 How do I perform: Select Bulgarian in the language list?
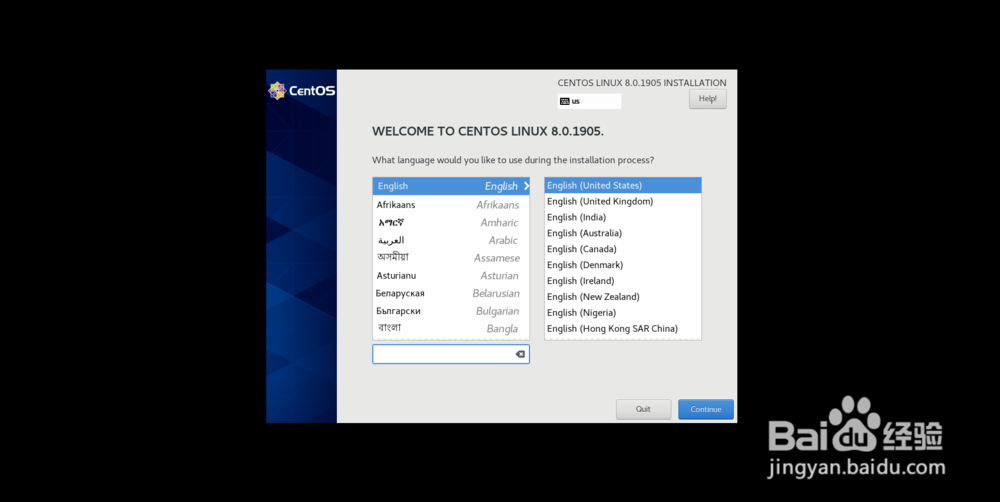(451, 311)
